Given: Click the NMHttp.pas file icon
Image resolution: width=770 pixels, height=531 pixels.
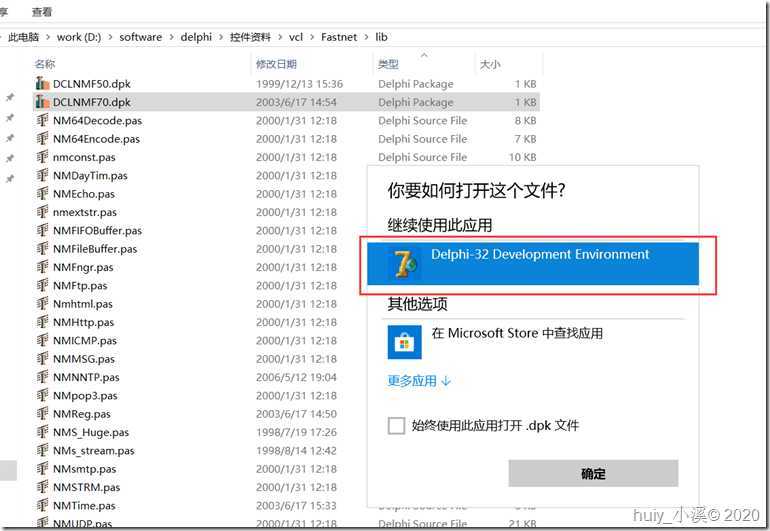Looking at the screenshot, I should click(43, 322).
